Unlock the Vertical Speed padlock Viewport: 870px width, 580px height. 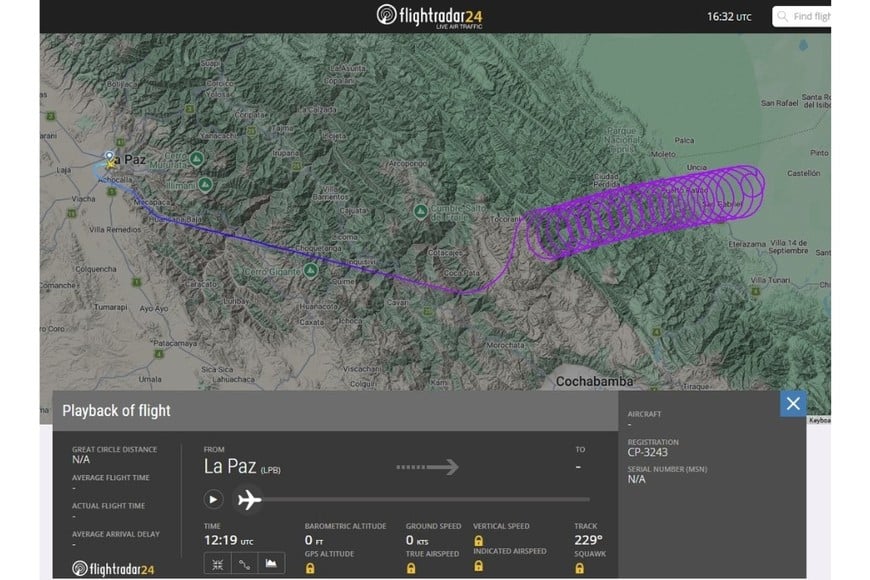pos(477,540)
